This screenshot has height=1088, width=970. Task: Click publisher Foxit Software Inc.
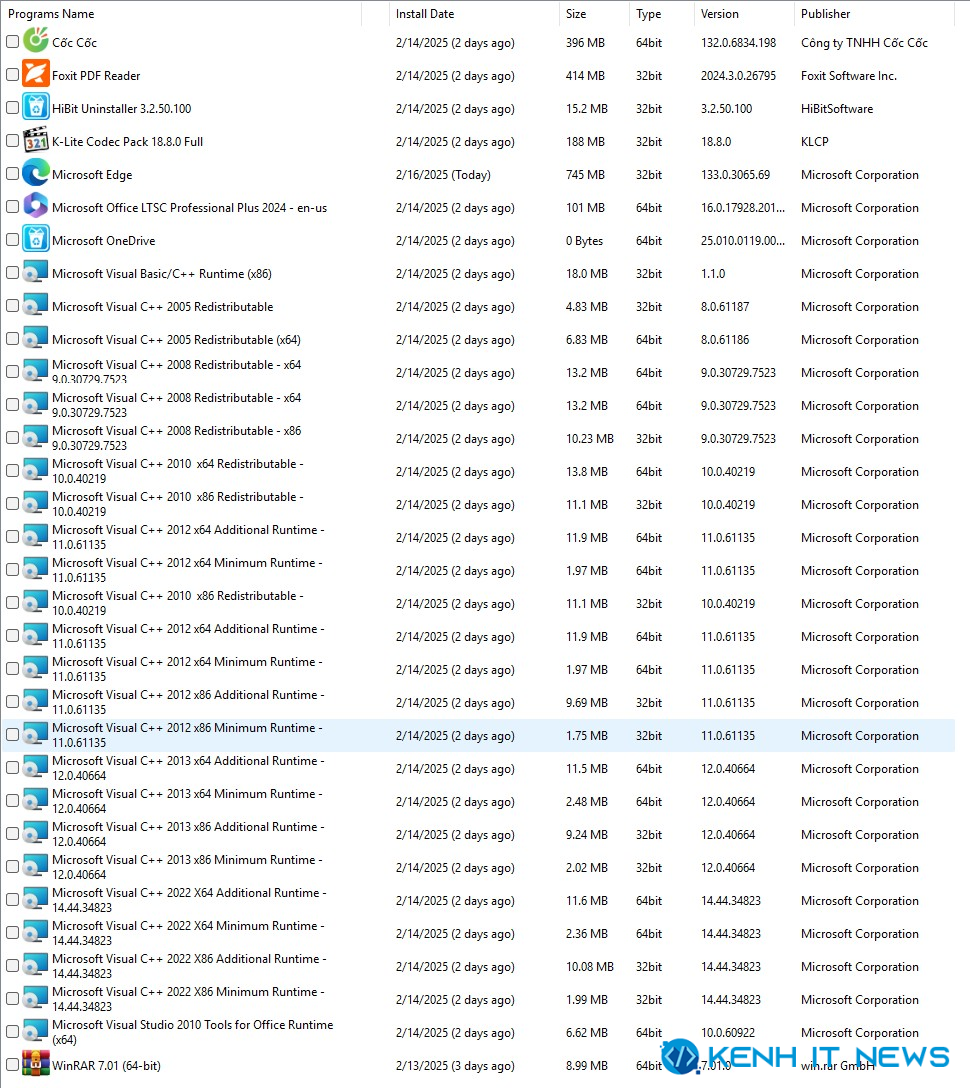pyautogui.click(x=849, y=76)
